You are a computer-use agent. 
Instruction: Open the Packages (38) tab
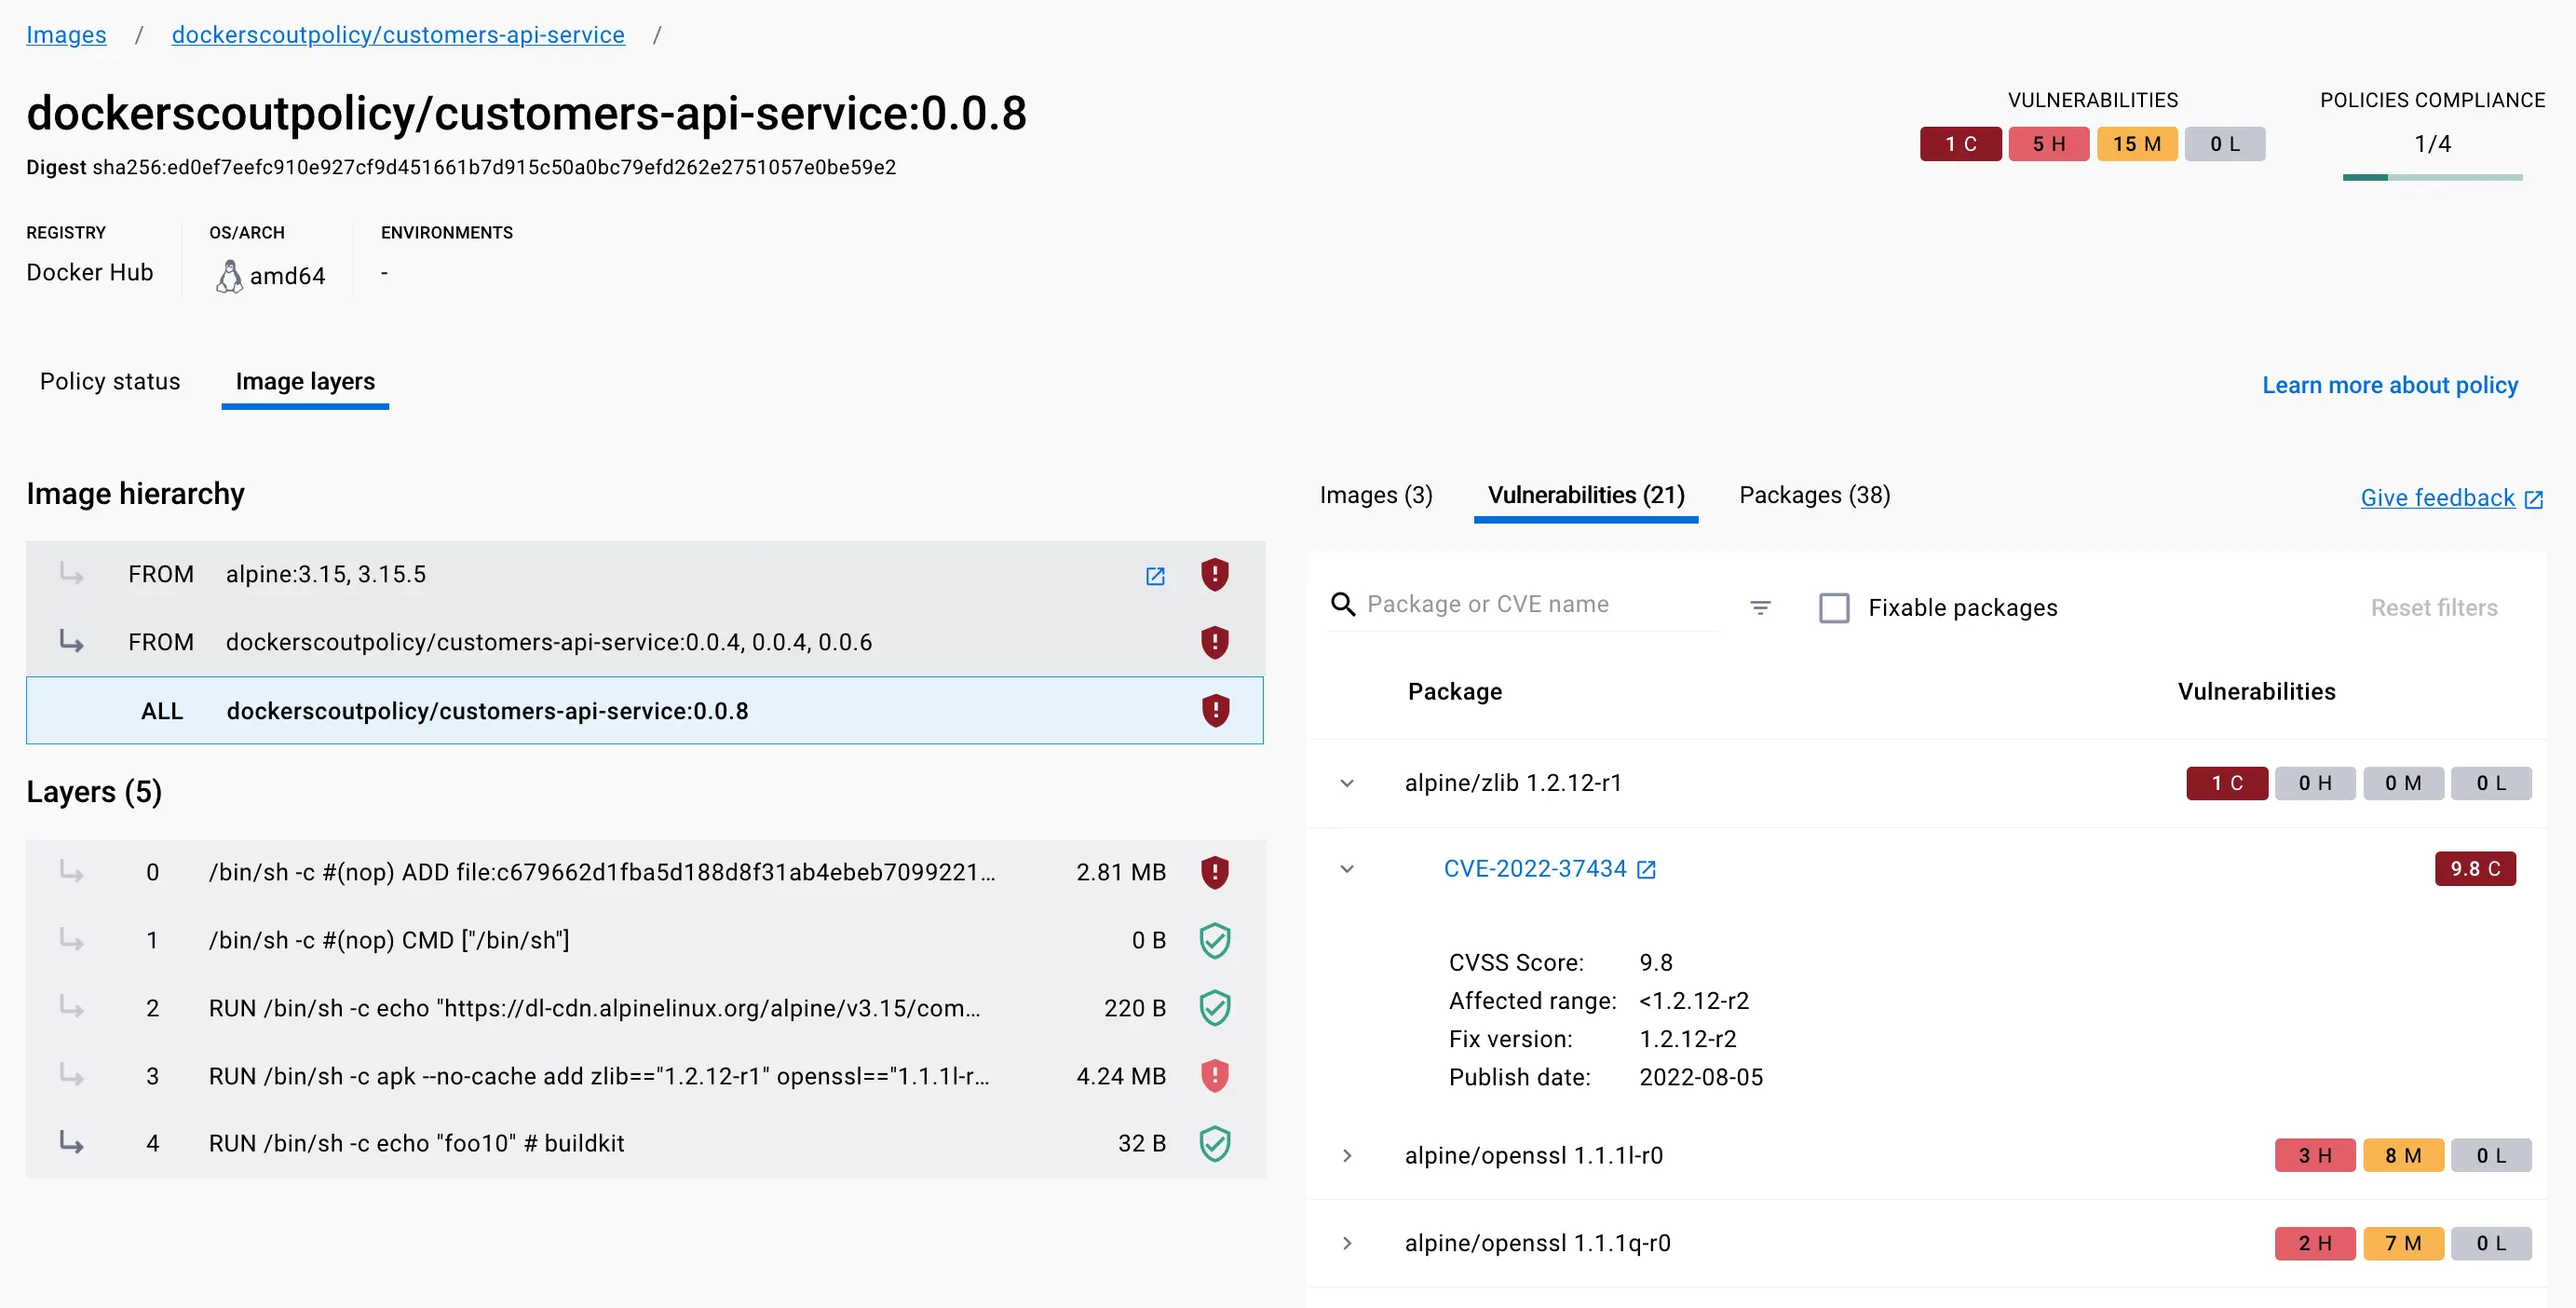click(x=1814, y=495)
